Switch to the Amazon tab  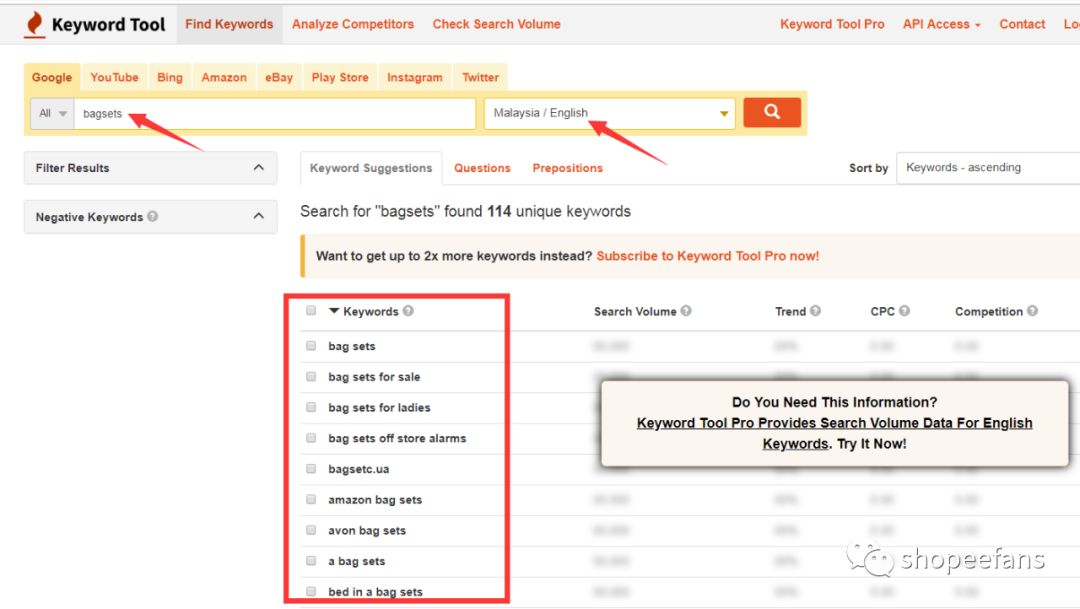[224, 77]
